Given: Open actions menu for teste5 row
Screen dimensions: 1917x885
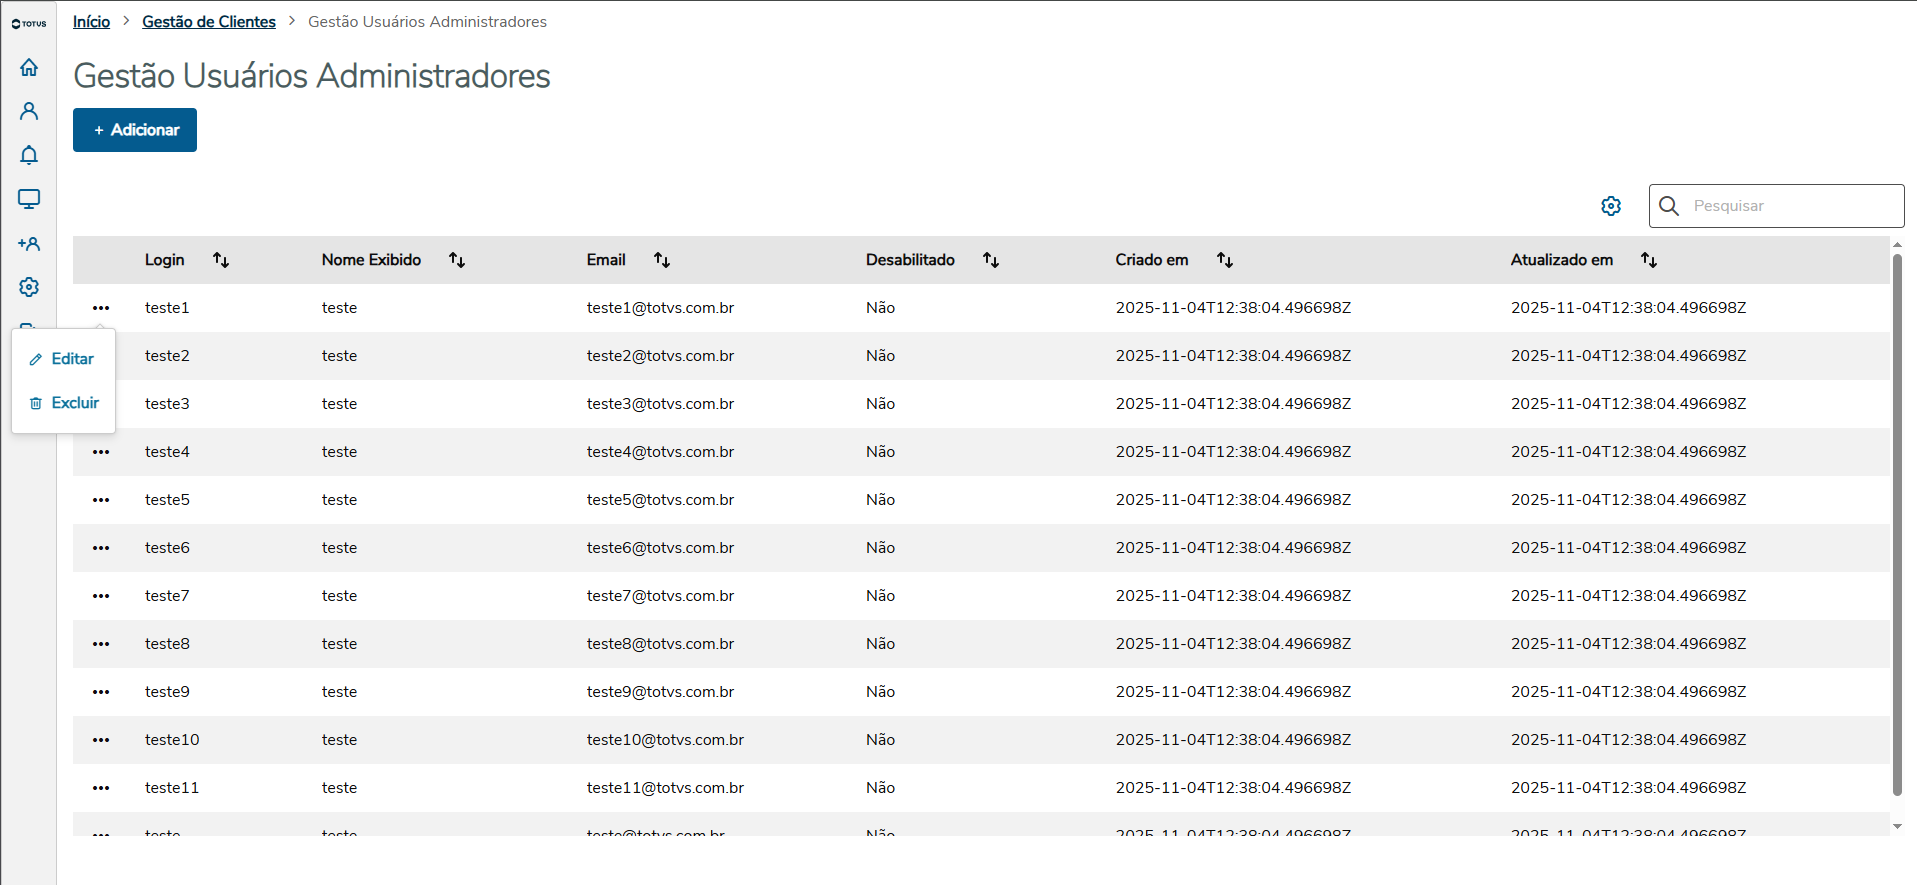Looking at the screenshot, I should 101,500.
